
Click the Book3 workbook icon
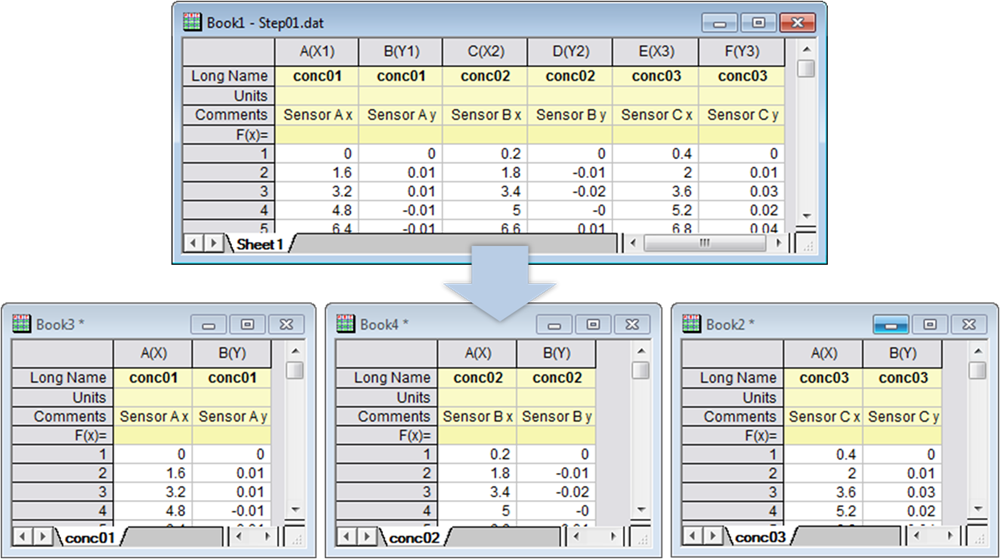click(21, 324)
